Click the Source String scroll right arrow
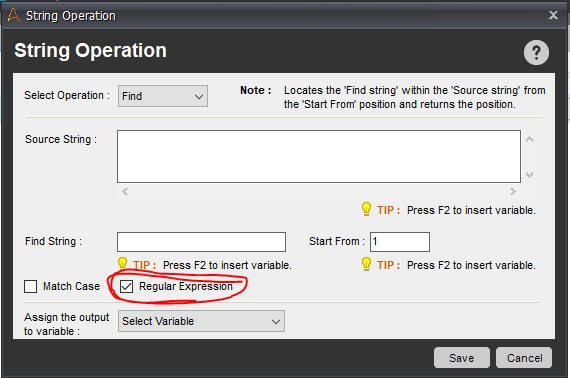 point(513,192)
